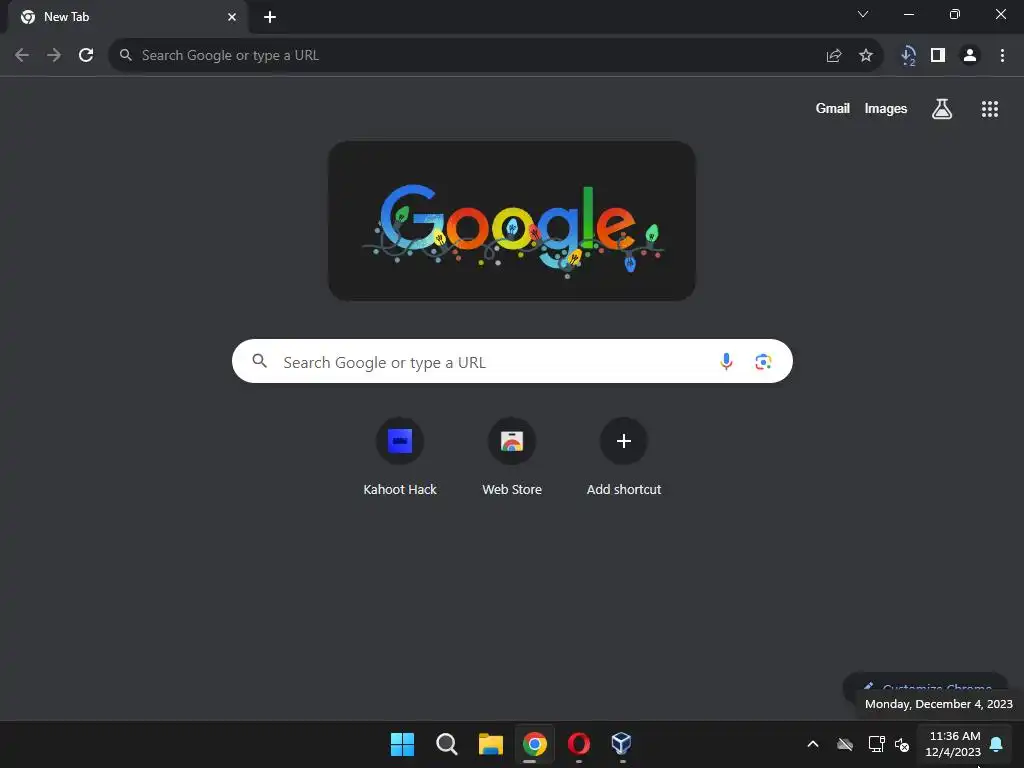
Task: Open notifications bell icon
Action: click(997, 744)
